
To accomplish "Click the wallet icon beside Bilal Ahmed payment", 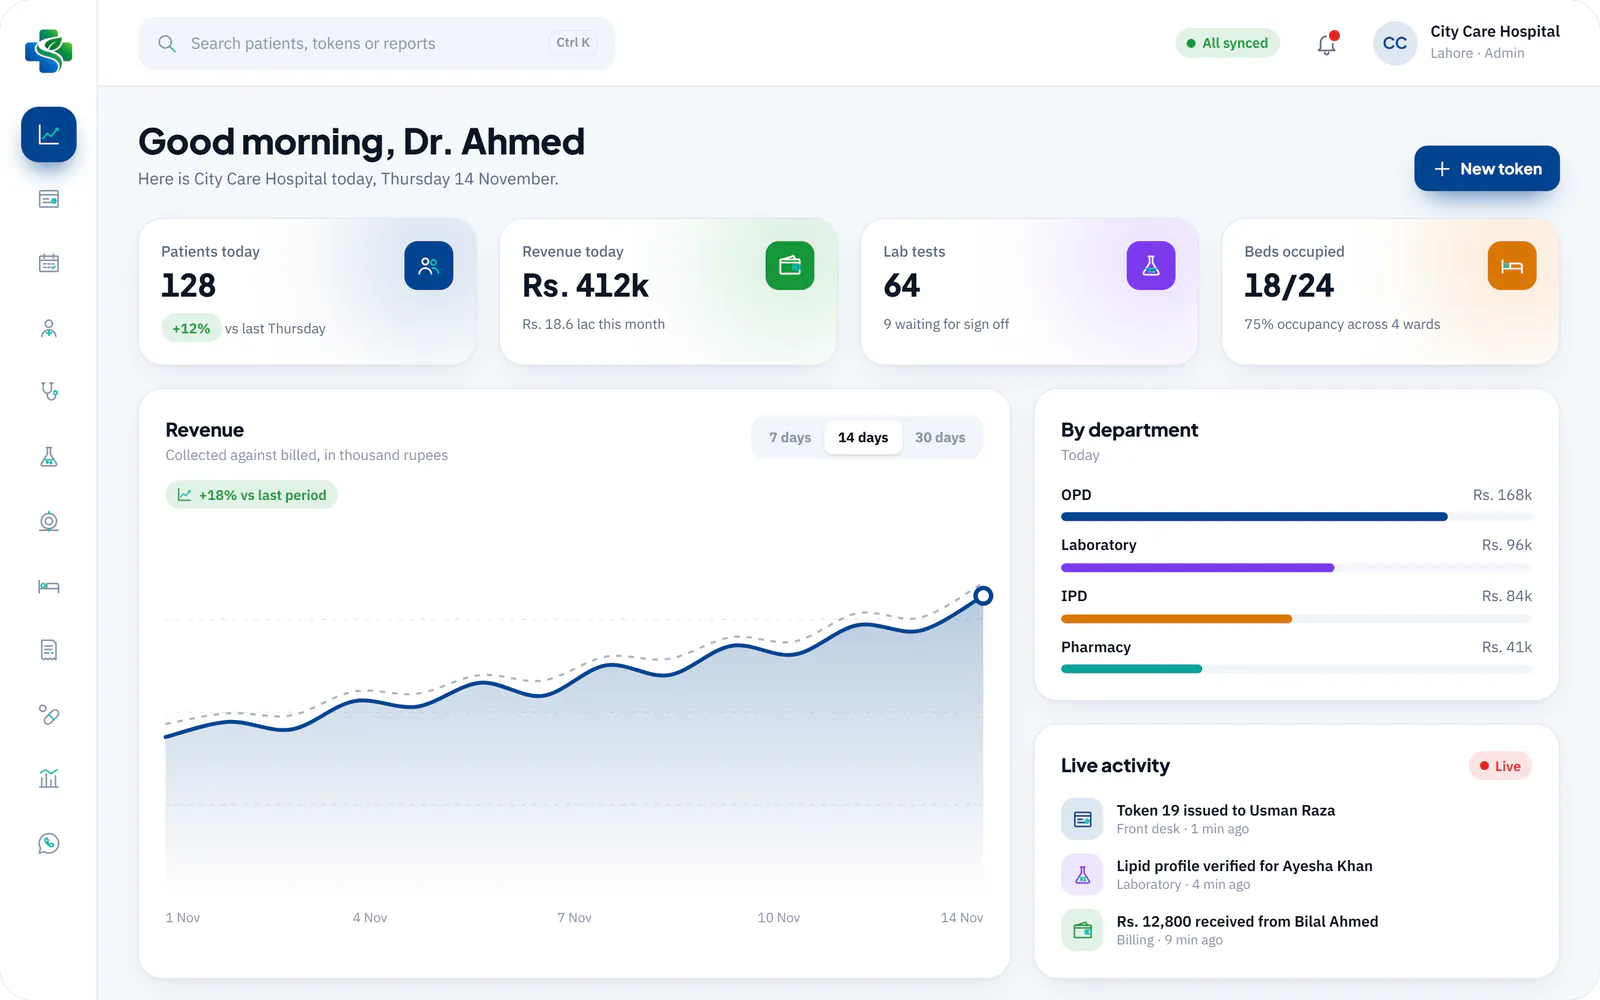I will [x=1082, y=930].
